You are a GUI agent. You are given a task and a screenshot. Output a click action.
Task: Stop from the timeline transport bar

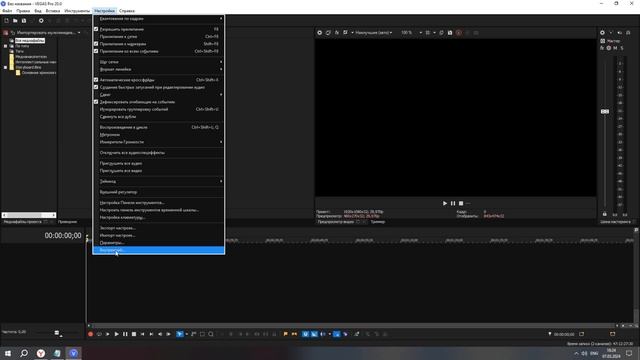point(133,334)
